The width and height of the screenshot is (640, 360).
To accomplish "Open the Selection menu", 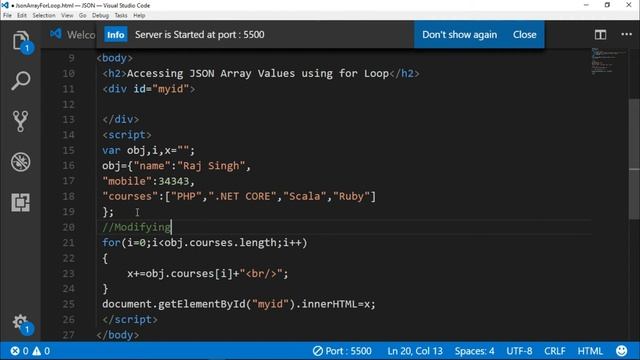I will (44, 16).
